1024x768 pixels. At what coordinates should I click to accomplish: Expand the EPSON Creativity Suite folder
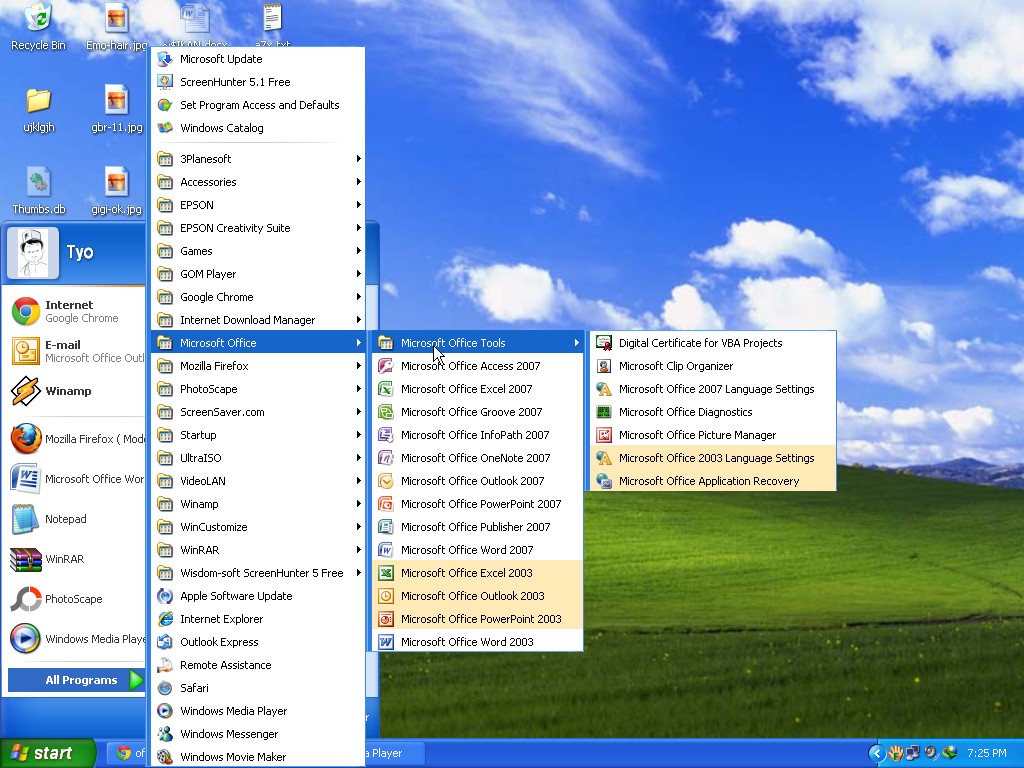pos(258,228)
